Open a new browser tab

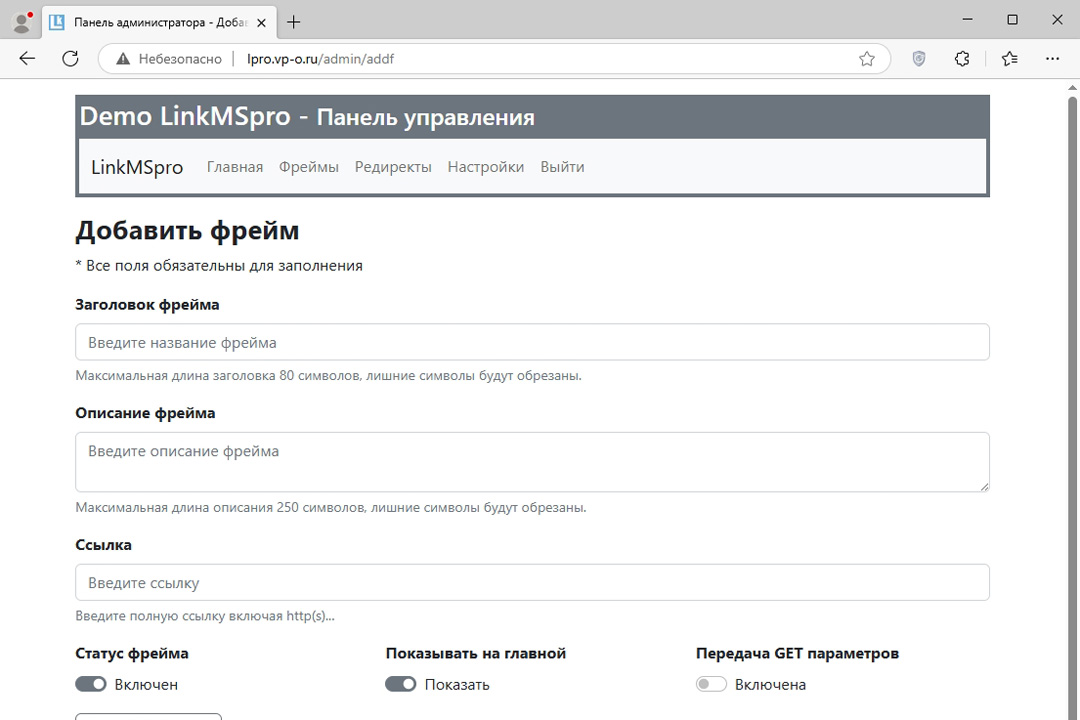point(293,22)
